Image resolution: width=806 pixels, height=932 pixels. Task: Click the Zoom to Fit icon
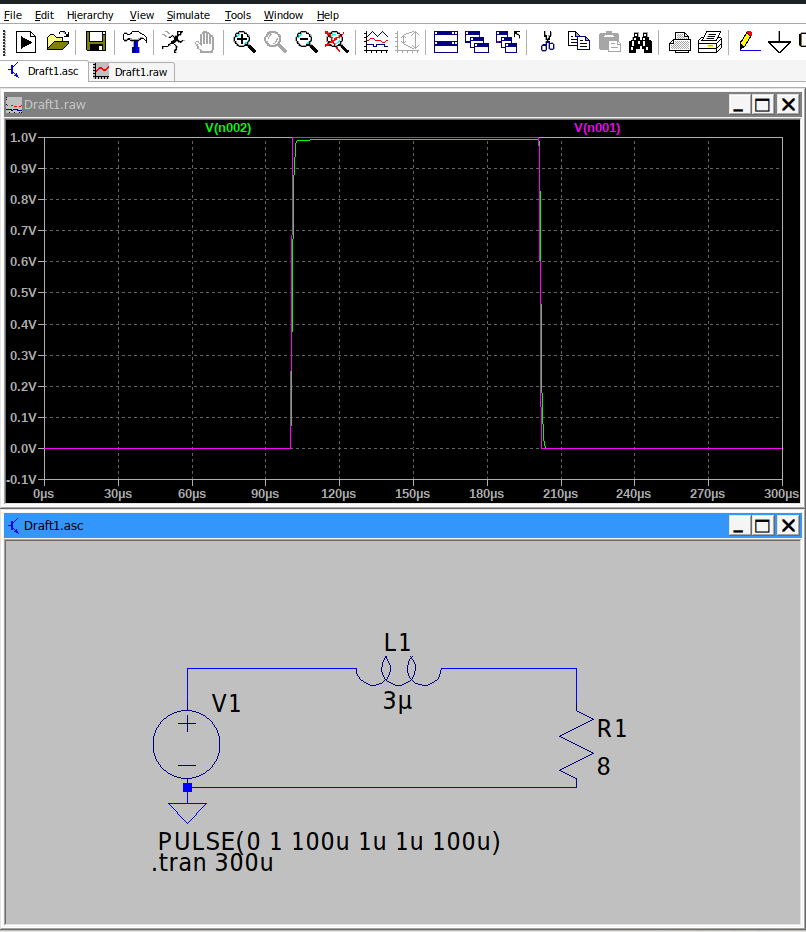tap(337, 41)
